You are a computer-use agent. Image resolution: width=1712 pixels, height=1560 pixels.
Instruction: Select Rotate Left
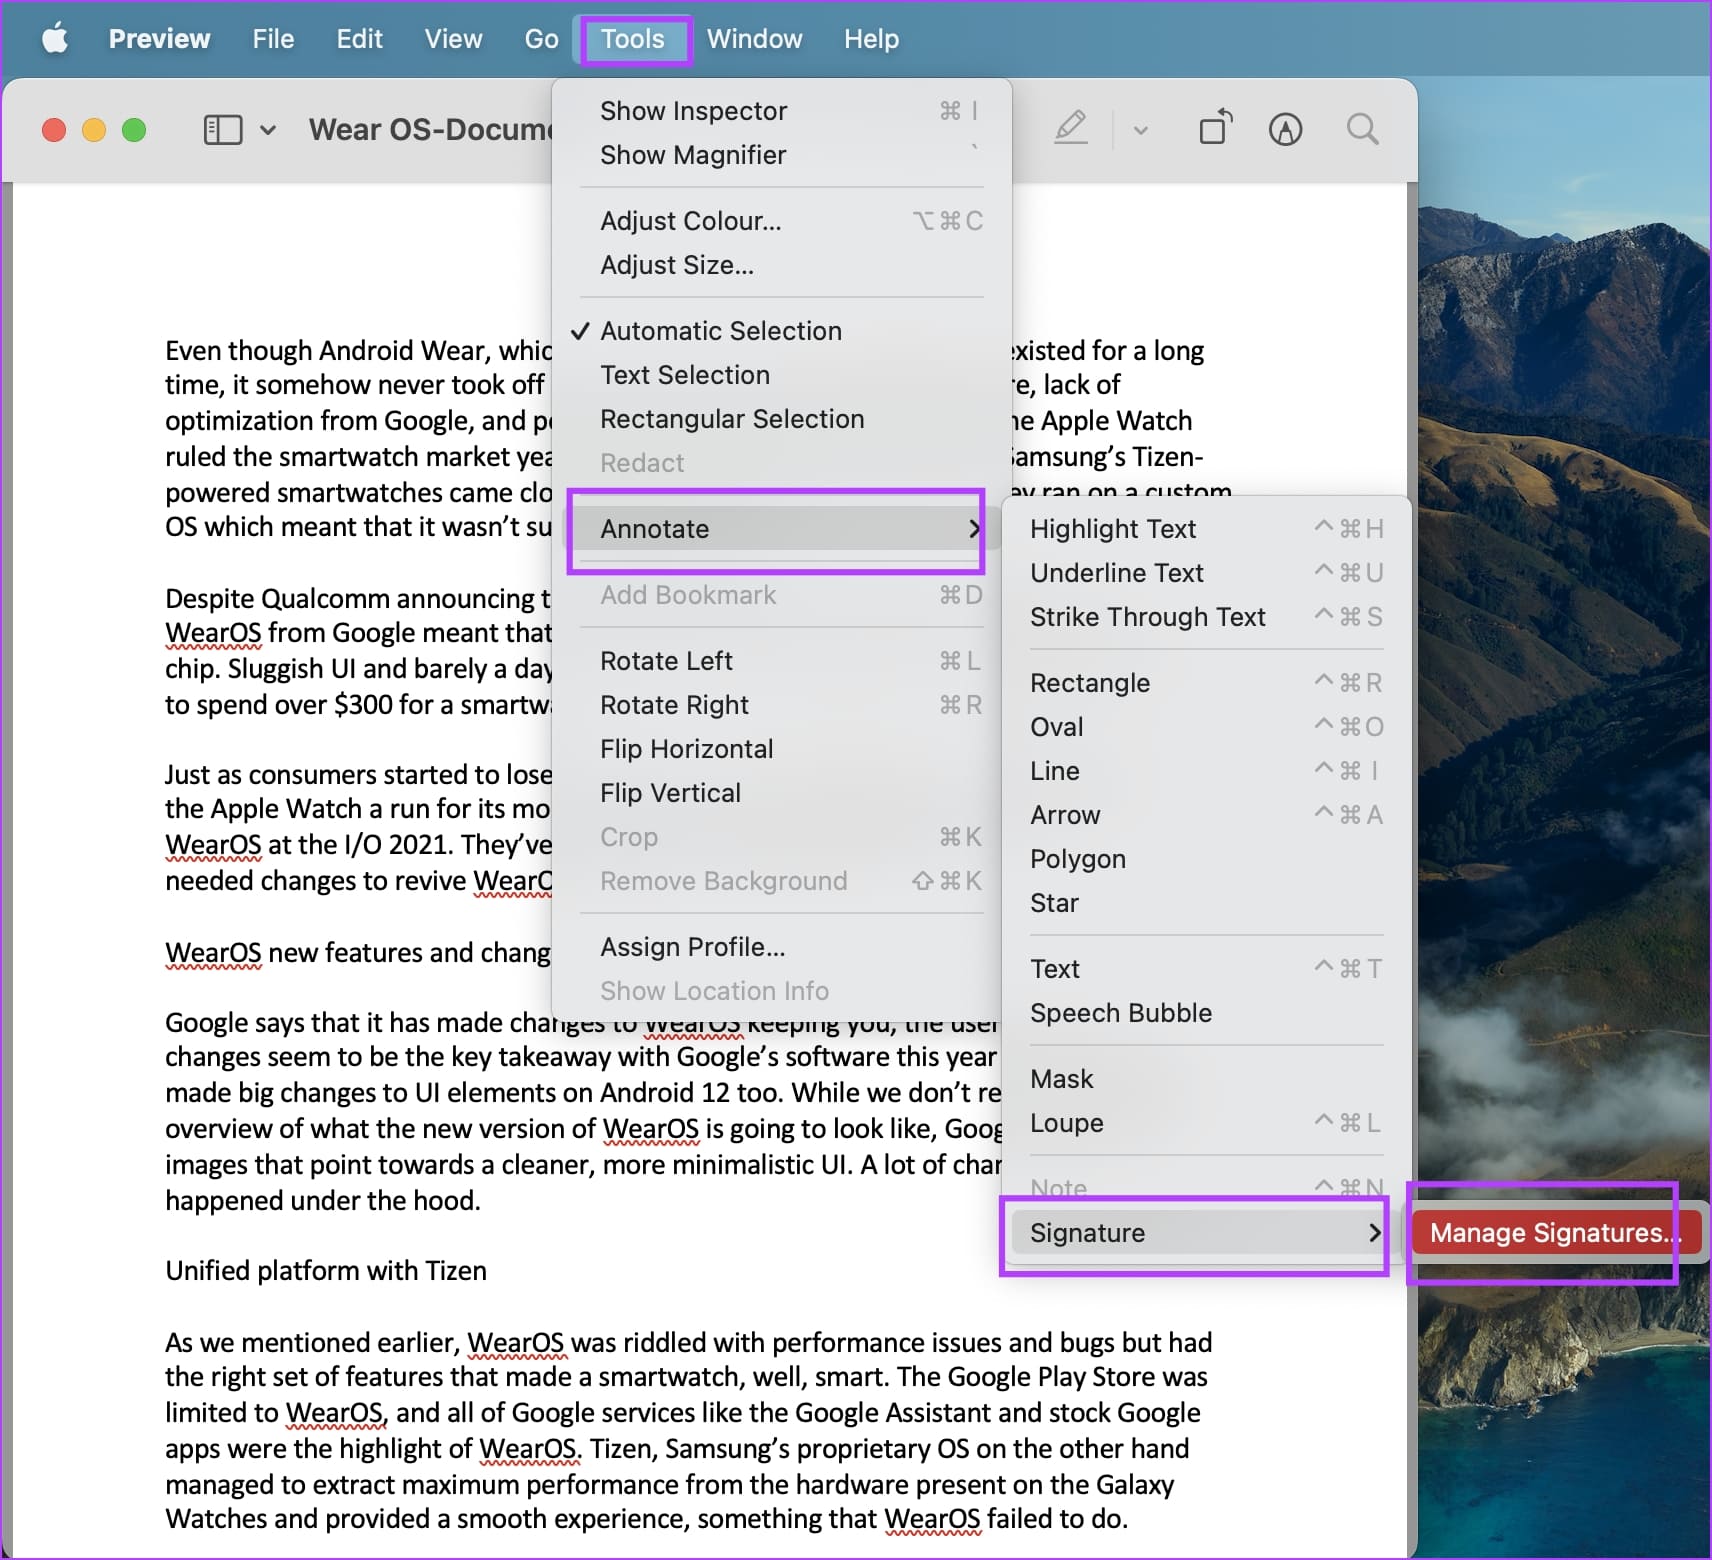782,661
